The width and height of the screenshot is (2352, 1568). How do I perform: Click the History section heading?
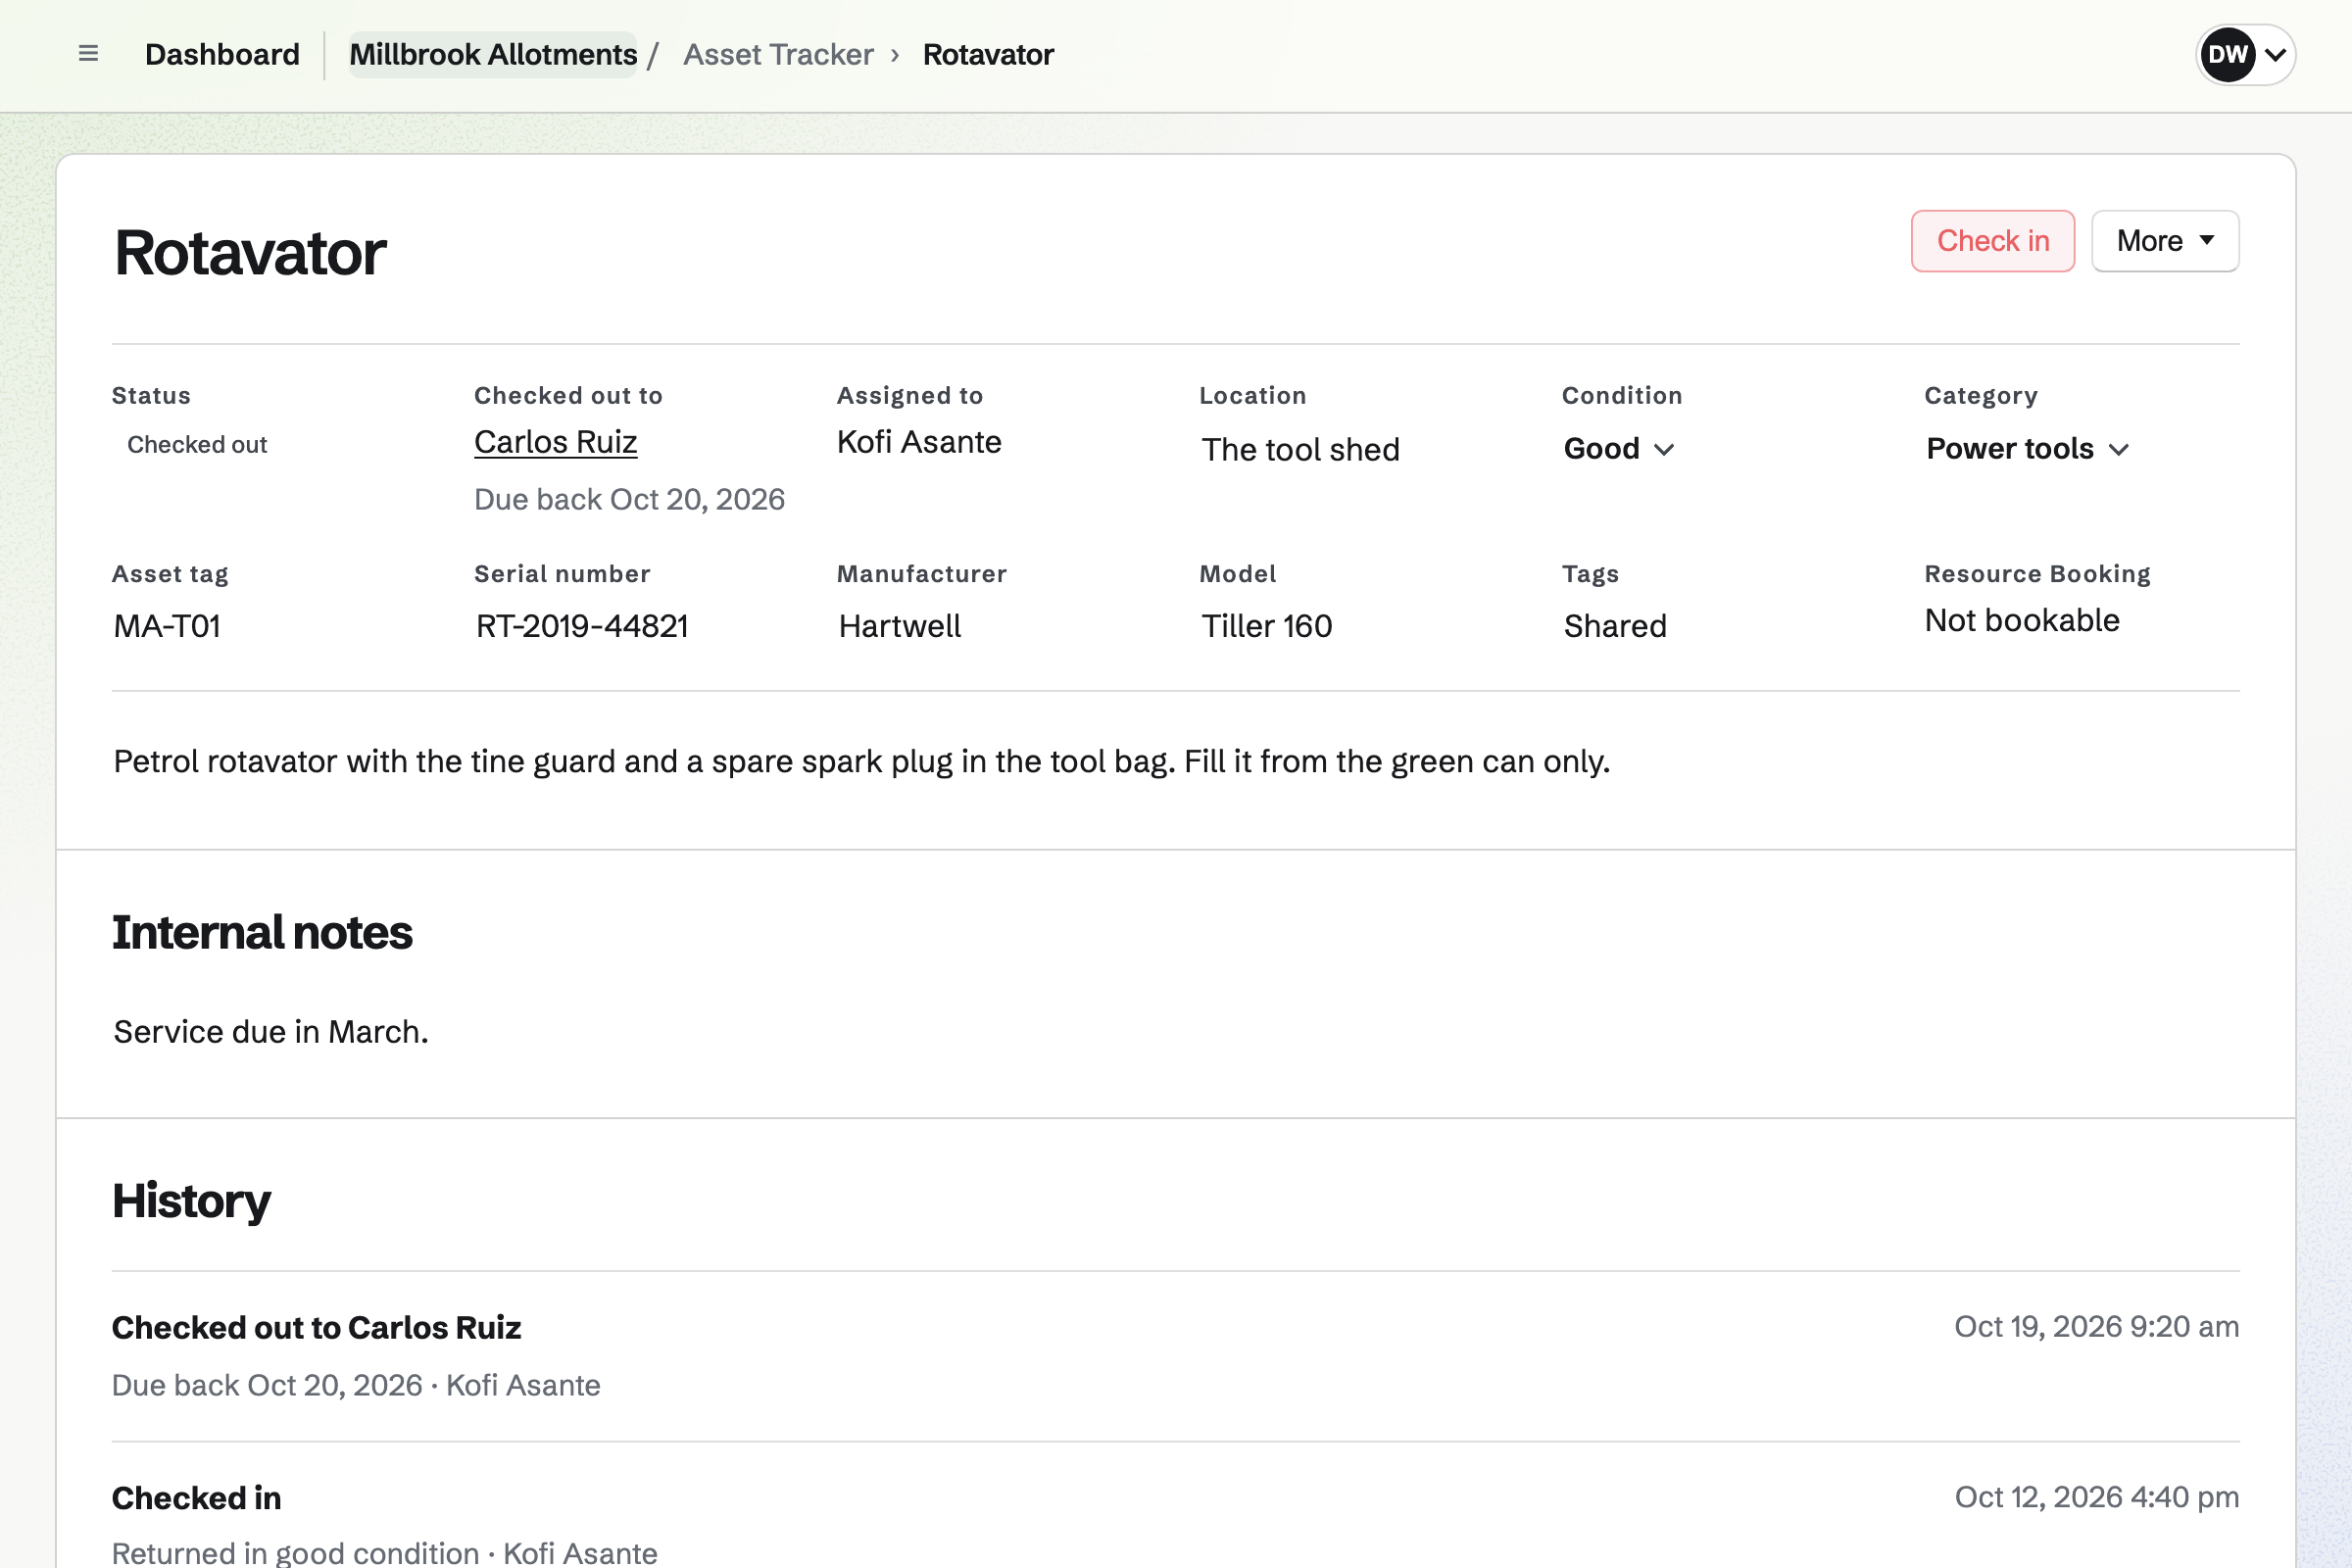(x=191, y=1201)
